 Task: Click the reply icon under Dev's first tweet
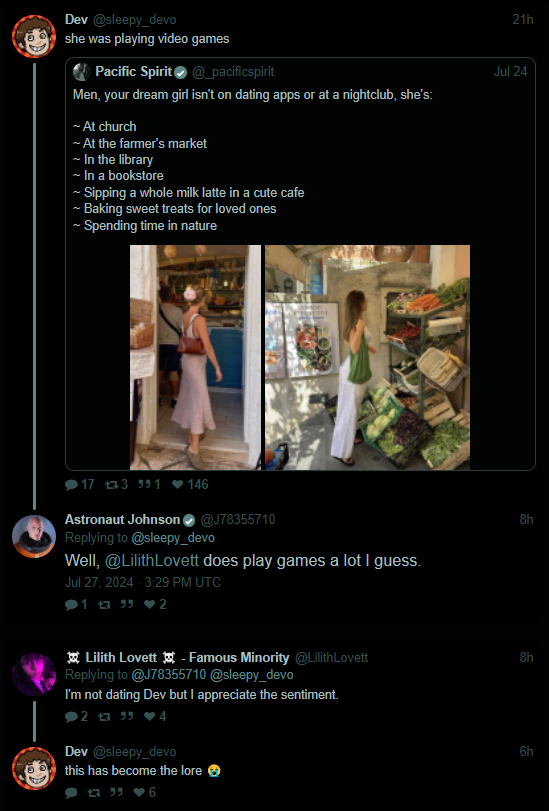click(x=71, y=485)
